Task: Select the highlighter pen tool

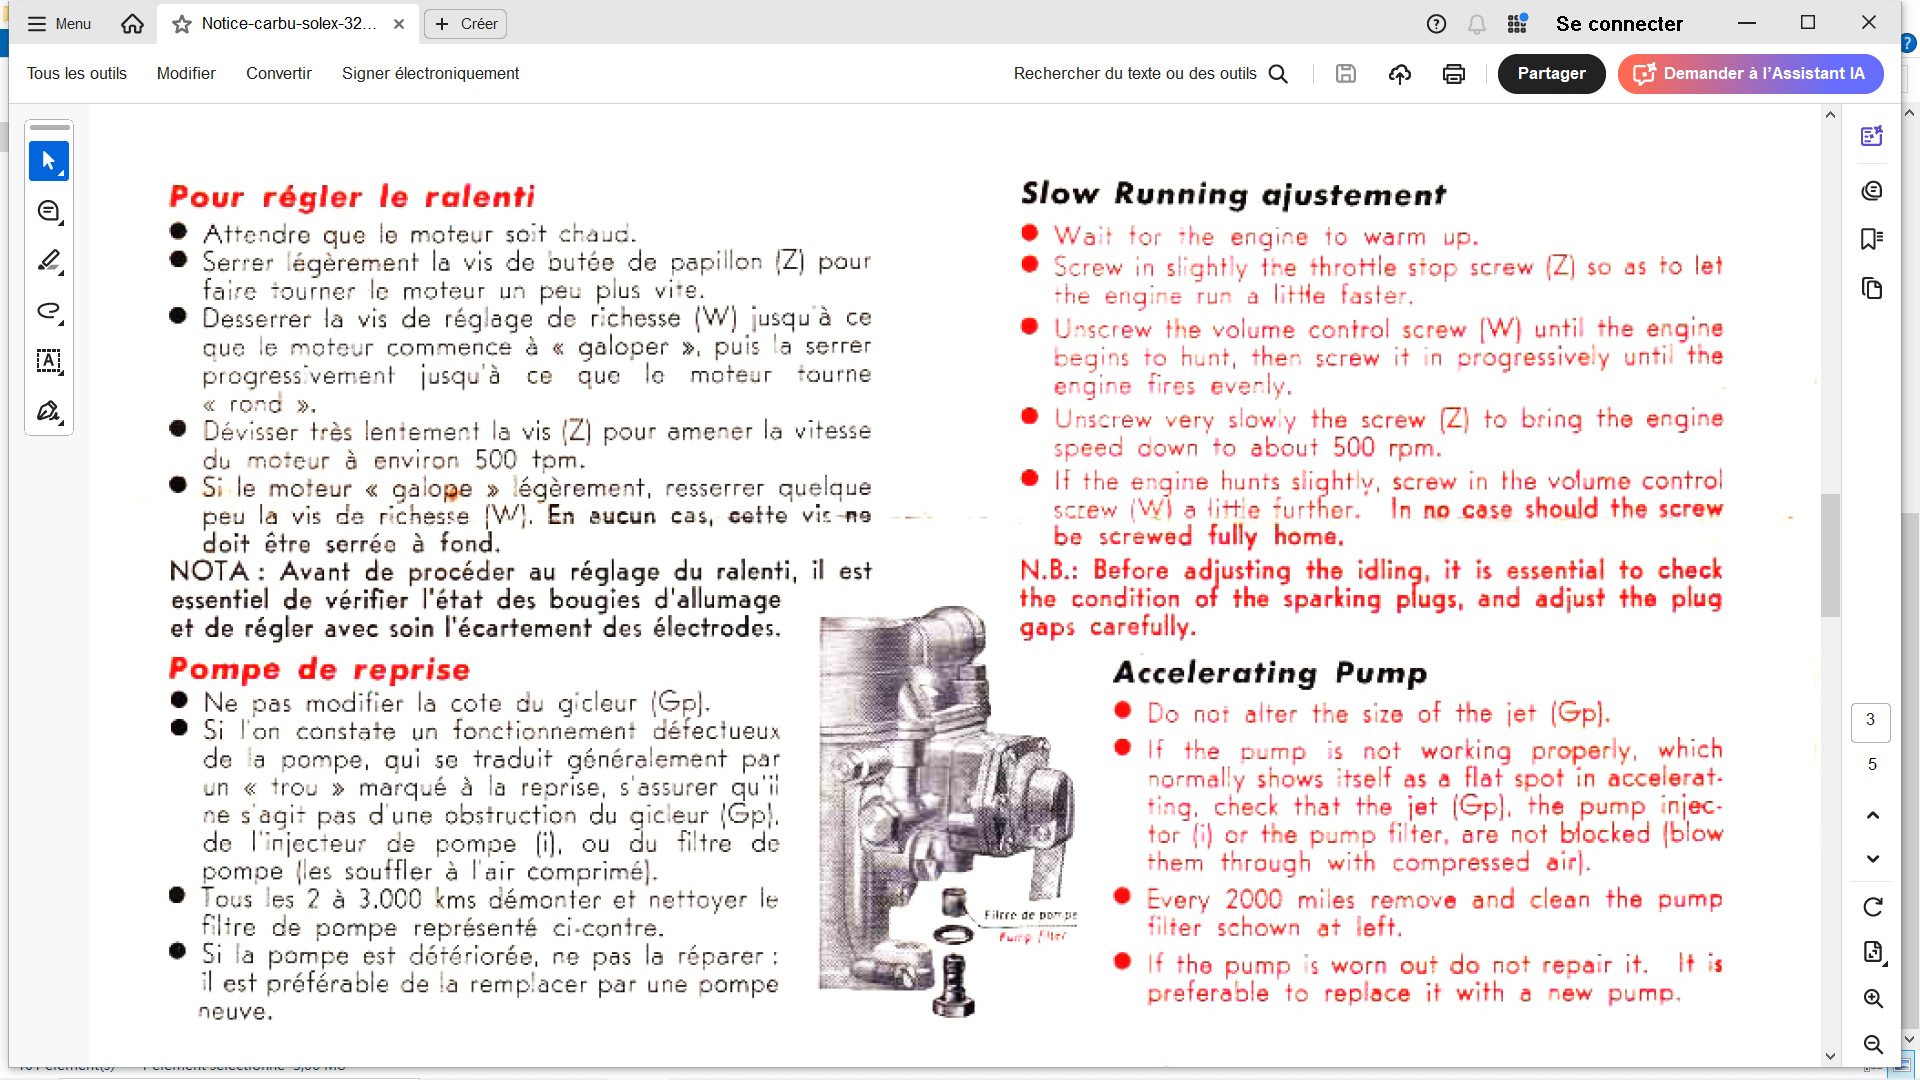Action: pos(49,261)
